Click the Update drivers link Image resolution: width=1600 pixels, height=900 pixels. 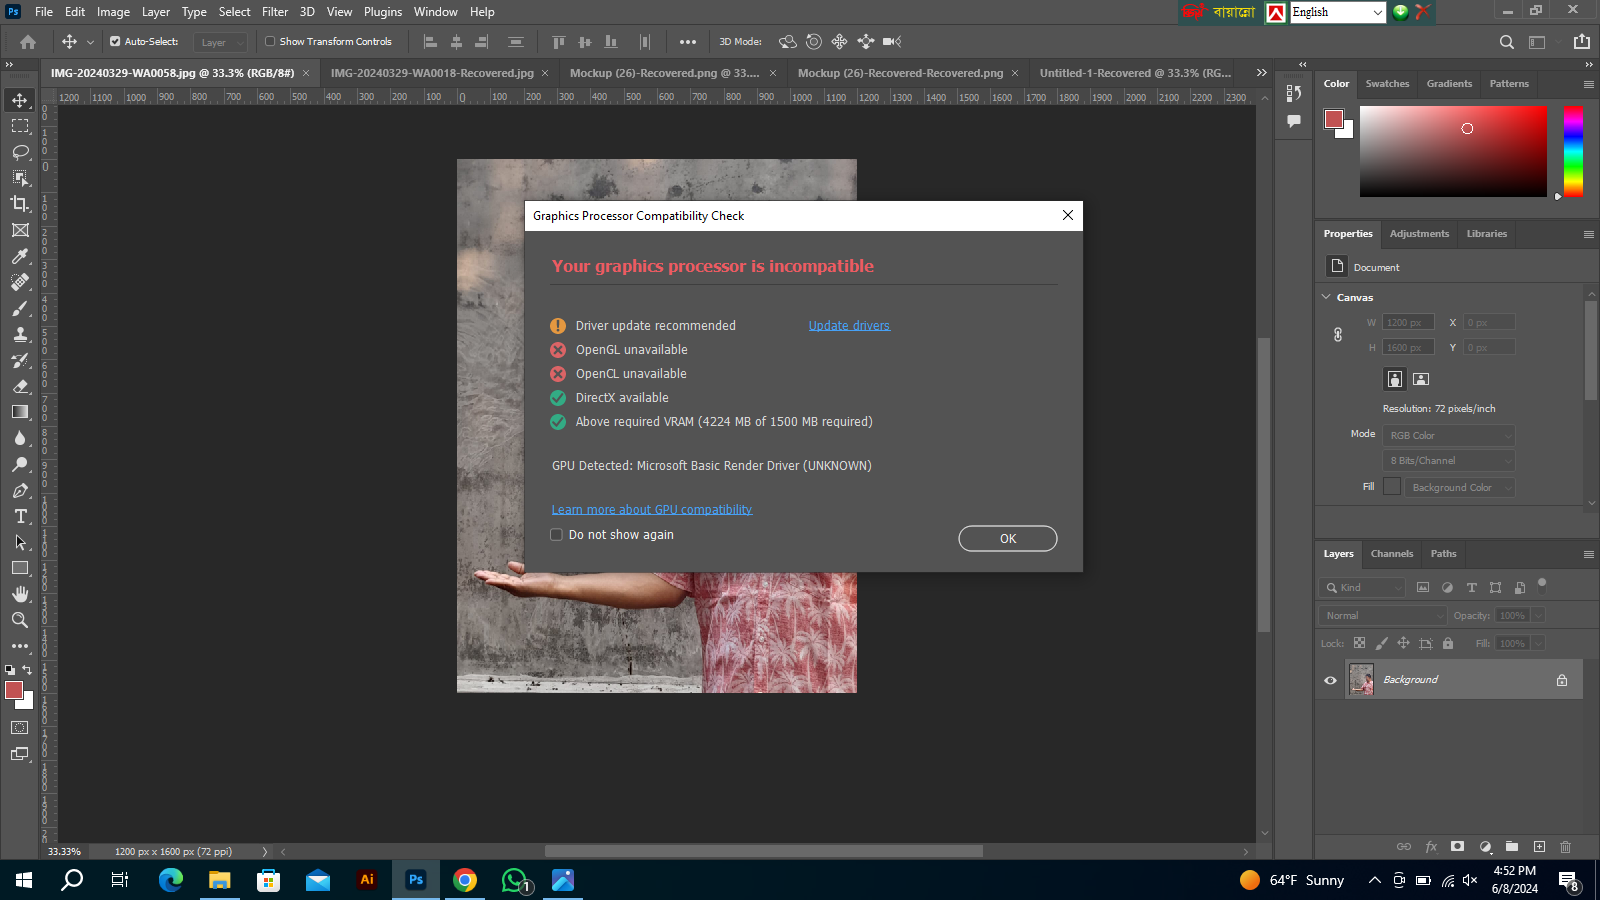[x=849, y=325]
